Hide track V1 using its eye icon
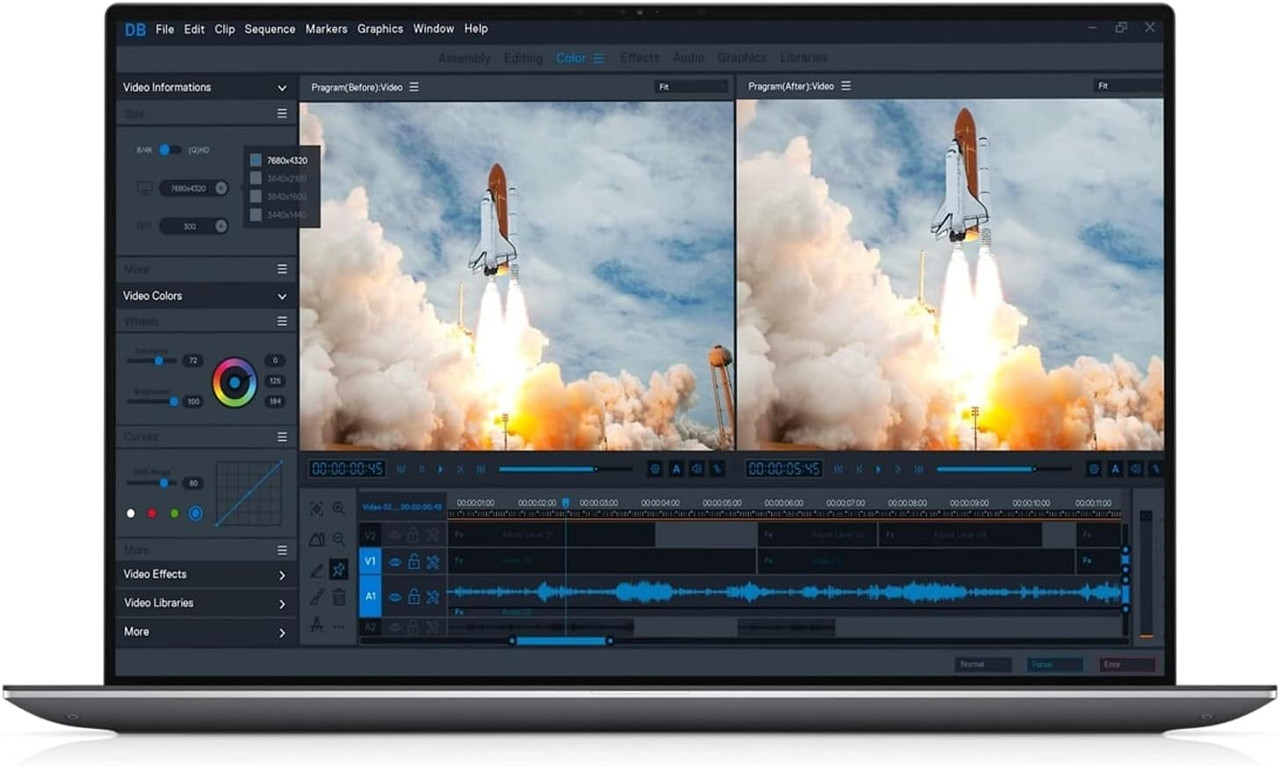 tap(395, 562)
